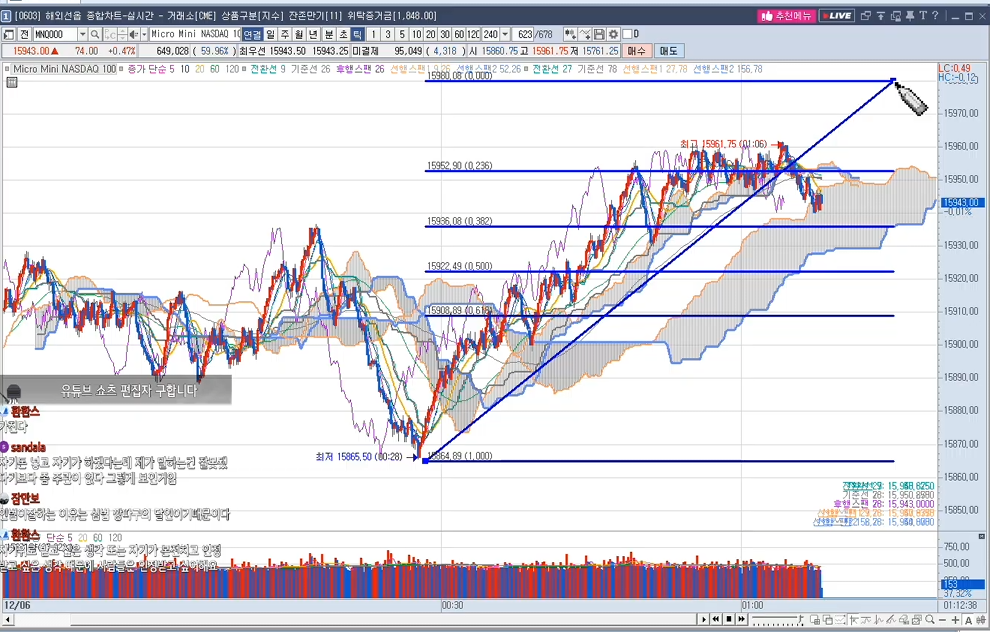Click the move-to-top arrow icon in title bar

point(880,16)
